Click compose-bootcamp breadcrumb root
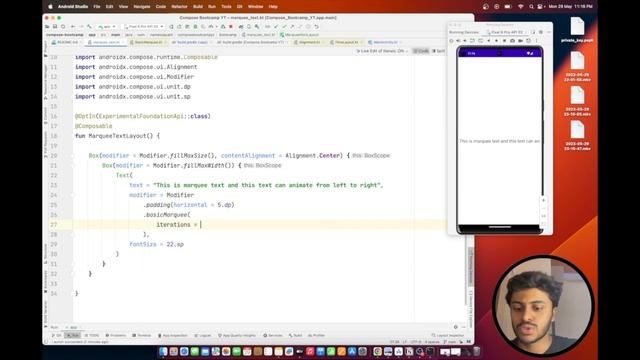 (x=64, y=35)
